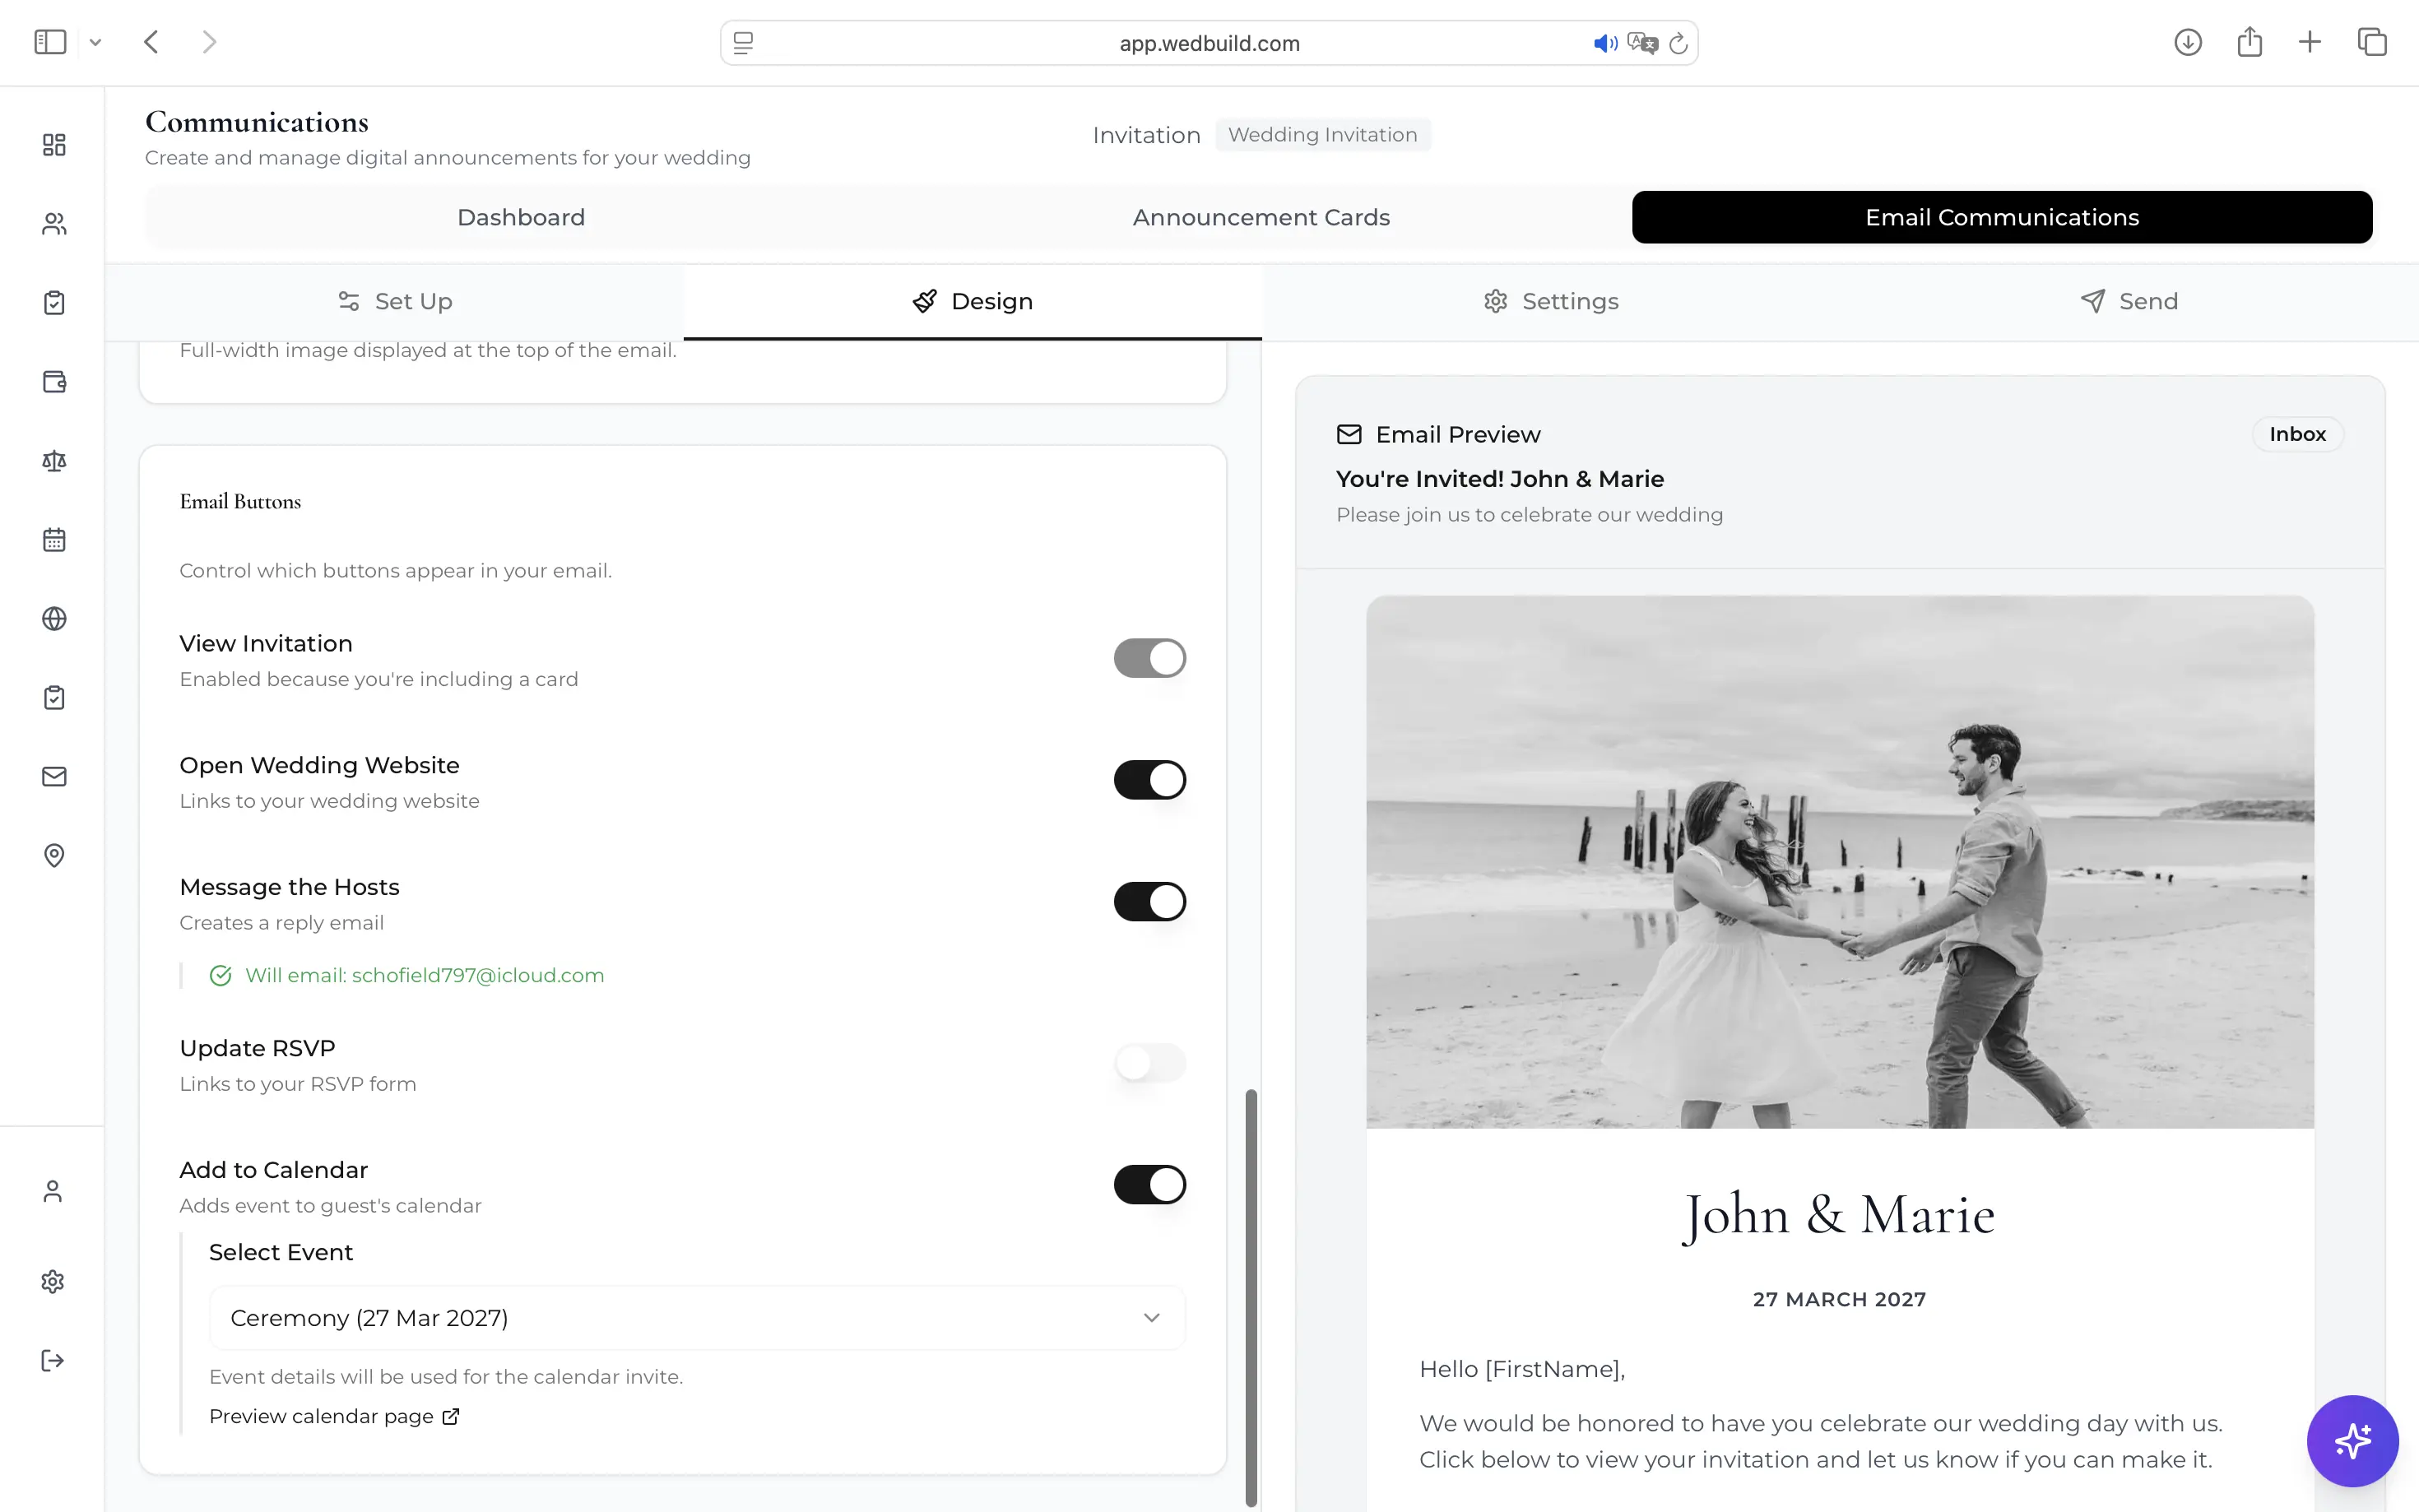Screen dimensions: 2419x1512
Task: Click the Inbox badge in Email Preview
Action: point(2297,434)
